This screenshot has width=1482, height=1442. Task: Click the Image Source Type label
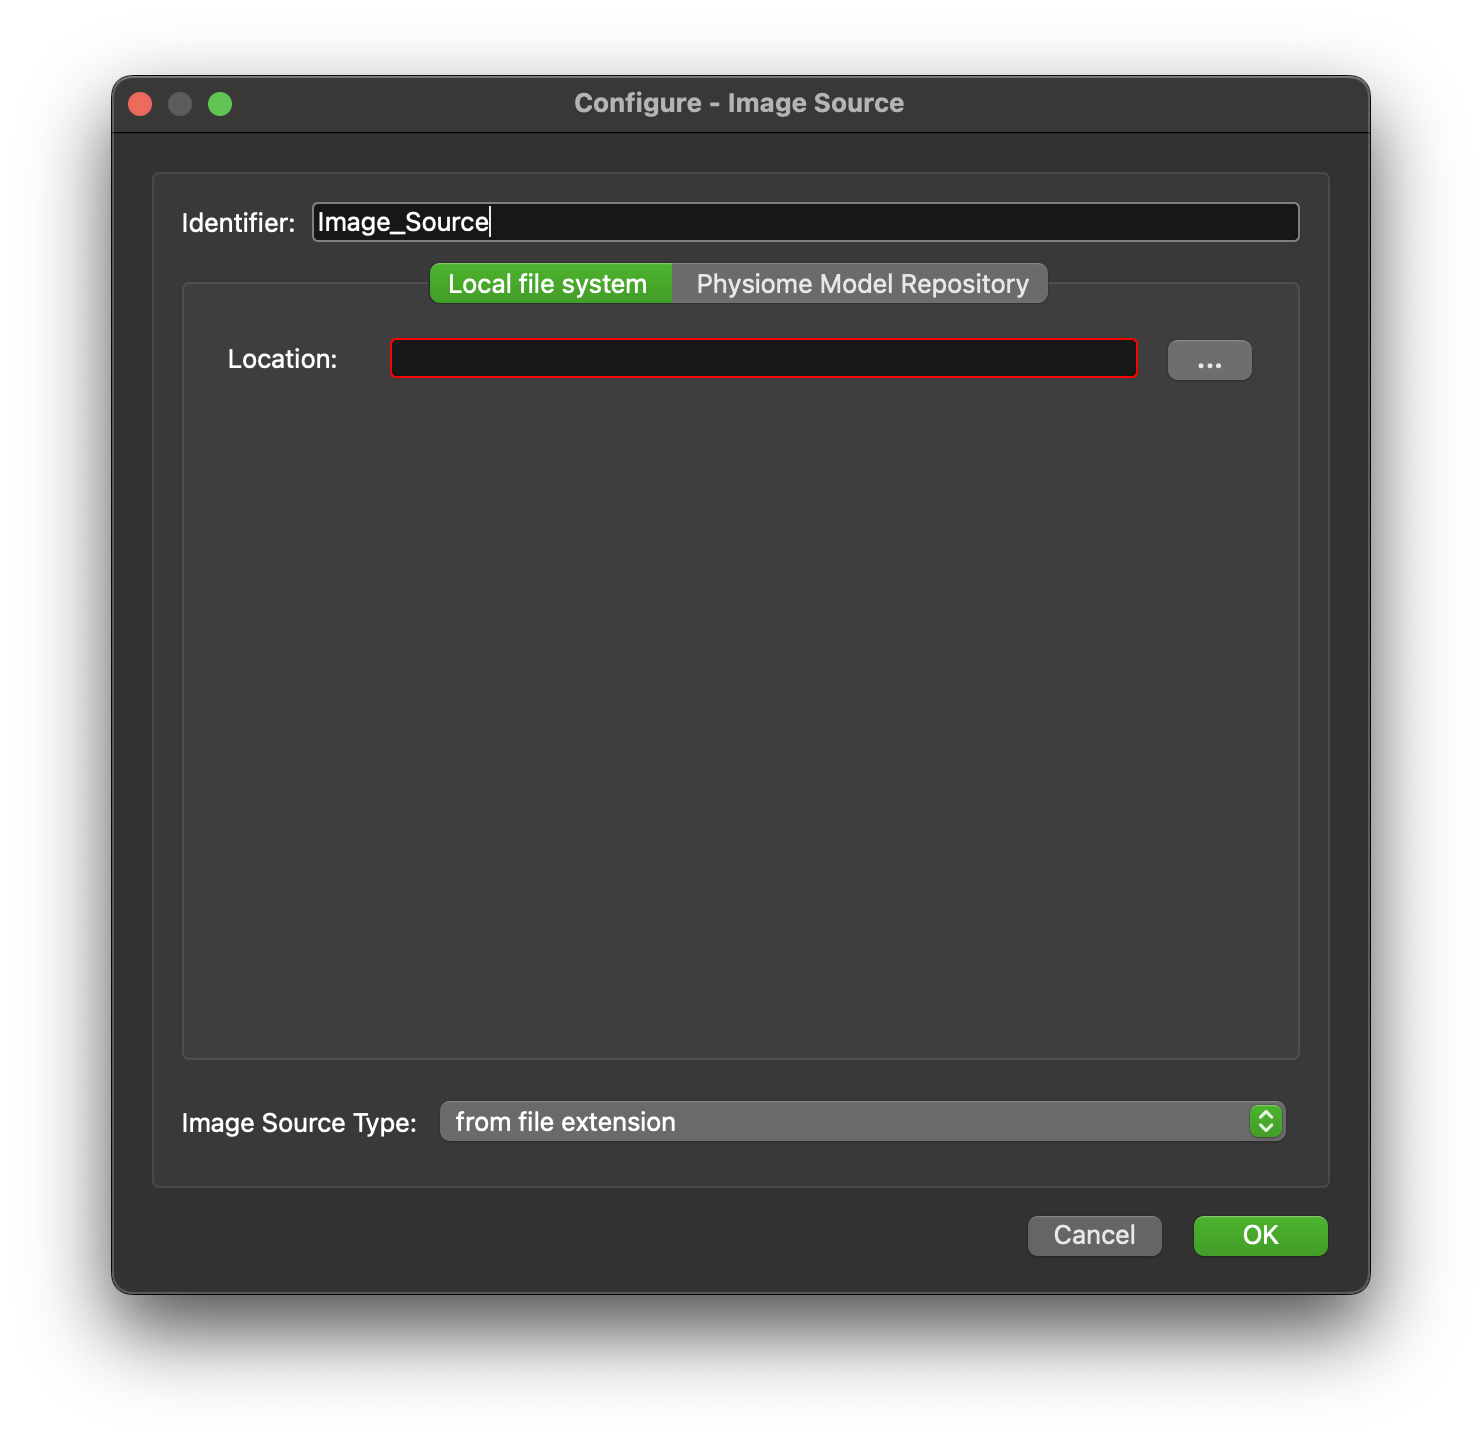(x=299, y=1123)
